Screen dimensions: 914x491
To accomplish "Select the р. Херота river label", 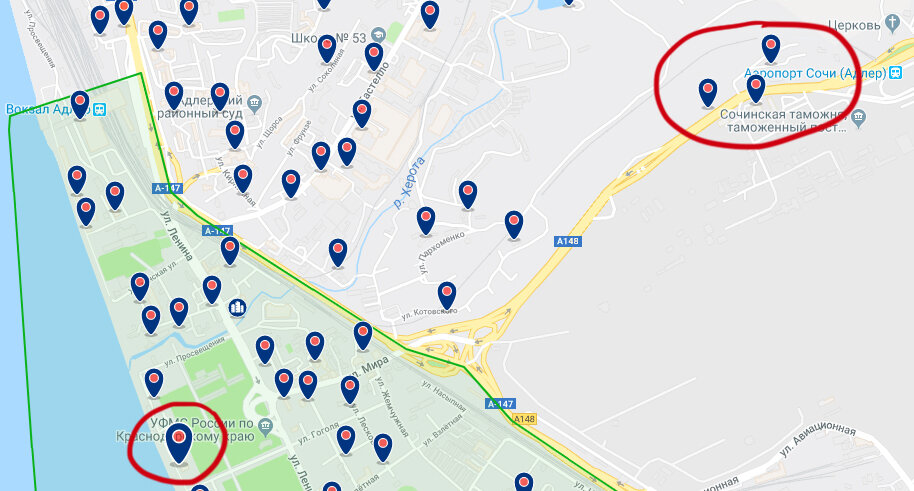I will click(409, 183).
